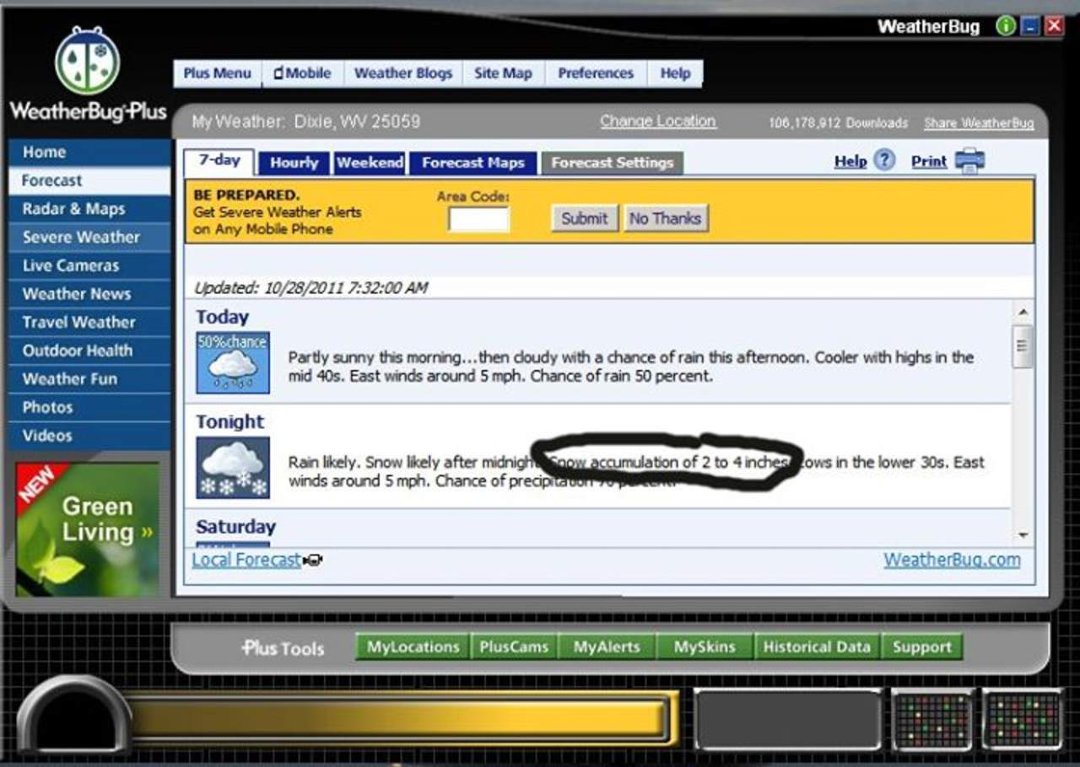Open Historical Data in Plus Tools

[x=817, y=647]
